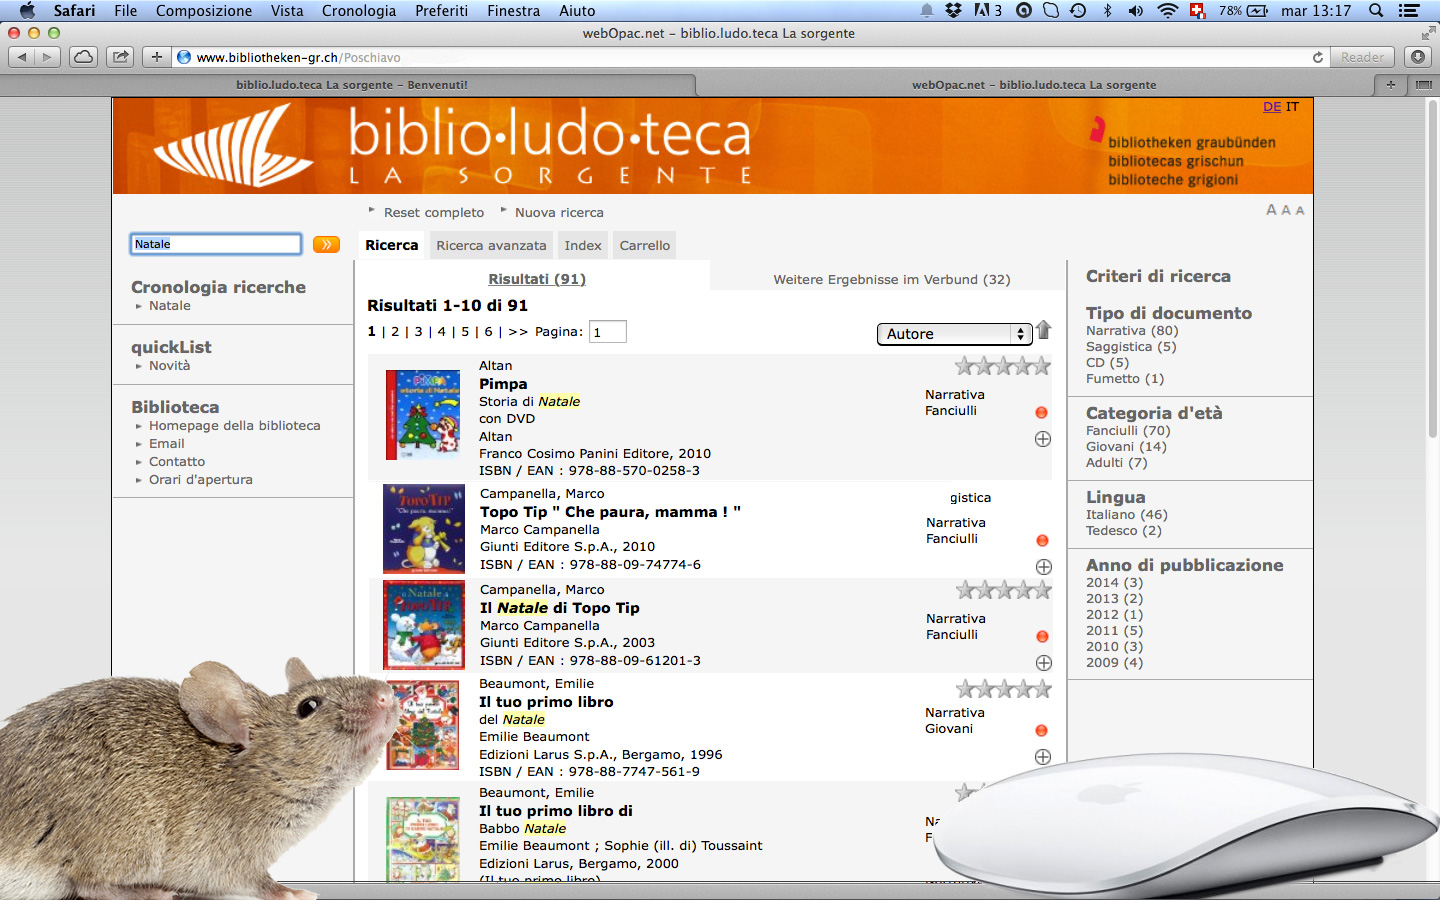The height and width of the screenshot is (900, 1440).
Task: Add Pimpa to the cart with plus icon
Action: click(x=1043, y=439)
